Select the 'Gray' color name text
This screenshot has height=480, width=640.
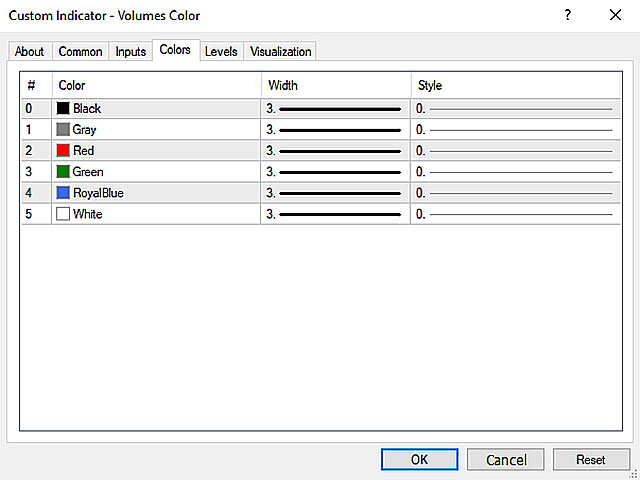tap(84, 130)
